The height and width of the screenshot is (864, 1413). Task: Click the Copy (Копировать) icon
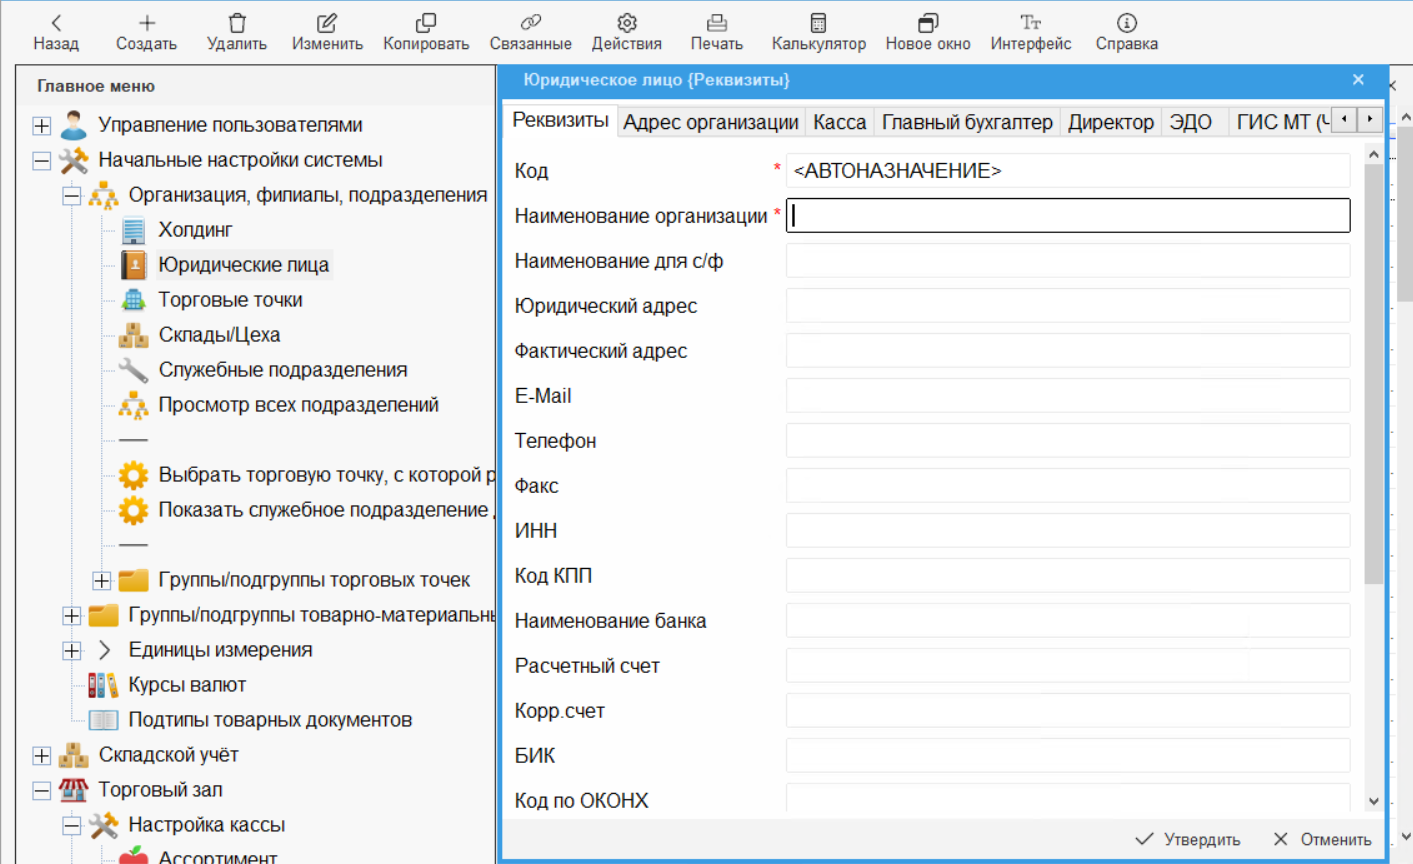coord(426,23)
